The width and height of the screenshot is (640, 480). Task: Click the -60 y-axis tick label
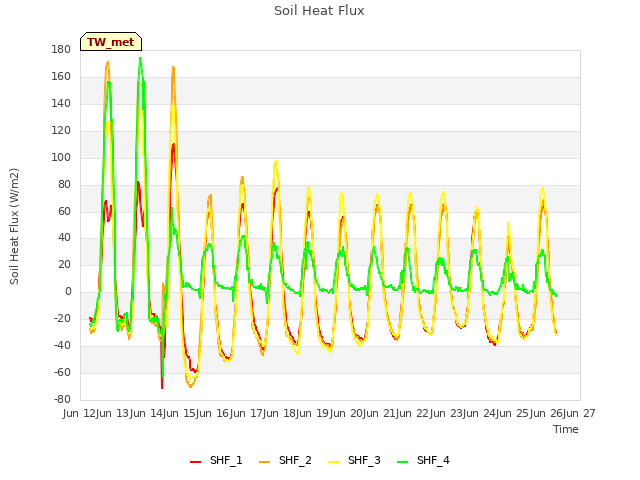pos(62,372)
